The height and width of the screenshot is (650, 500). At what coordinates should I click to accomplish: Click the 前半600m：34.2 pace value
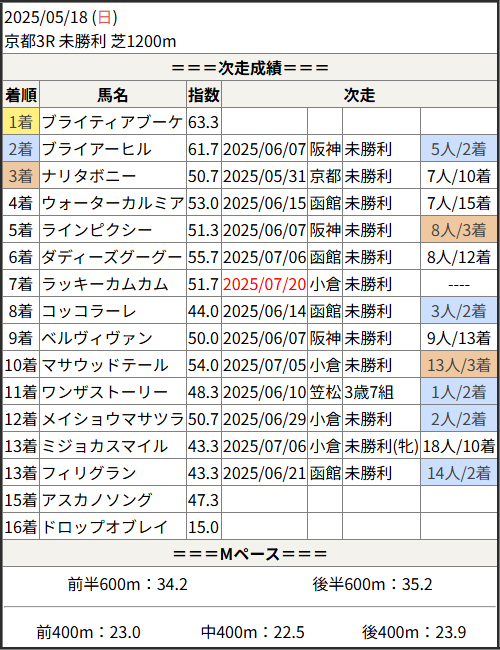pyautogui.click(x=128, y=584)
